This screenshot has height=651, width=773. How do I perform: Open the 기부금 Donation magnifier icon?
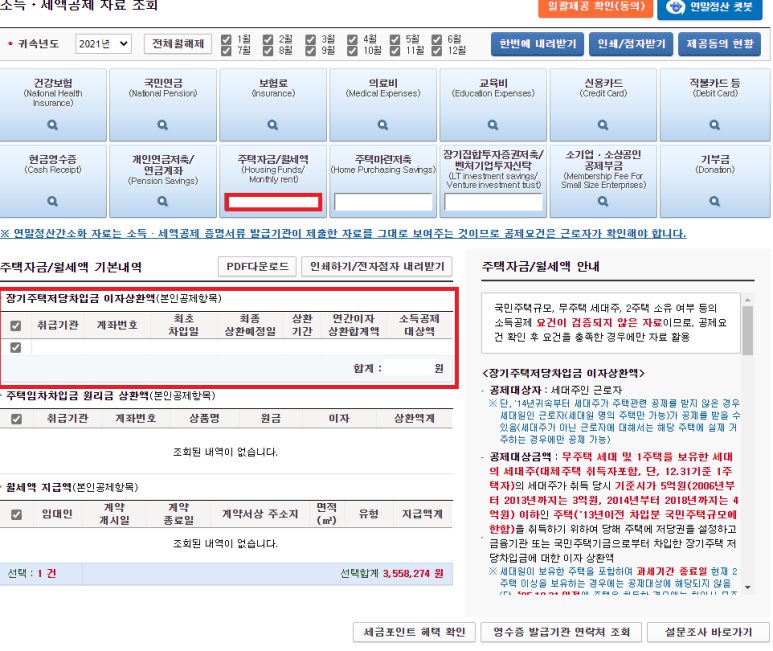point(714,201)
